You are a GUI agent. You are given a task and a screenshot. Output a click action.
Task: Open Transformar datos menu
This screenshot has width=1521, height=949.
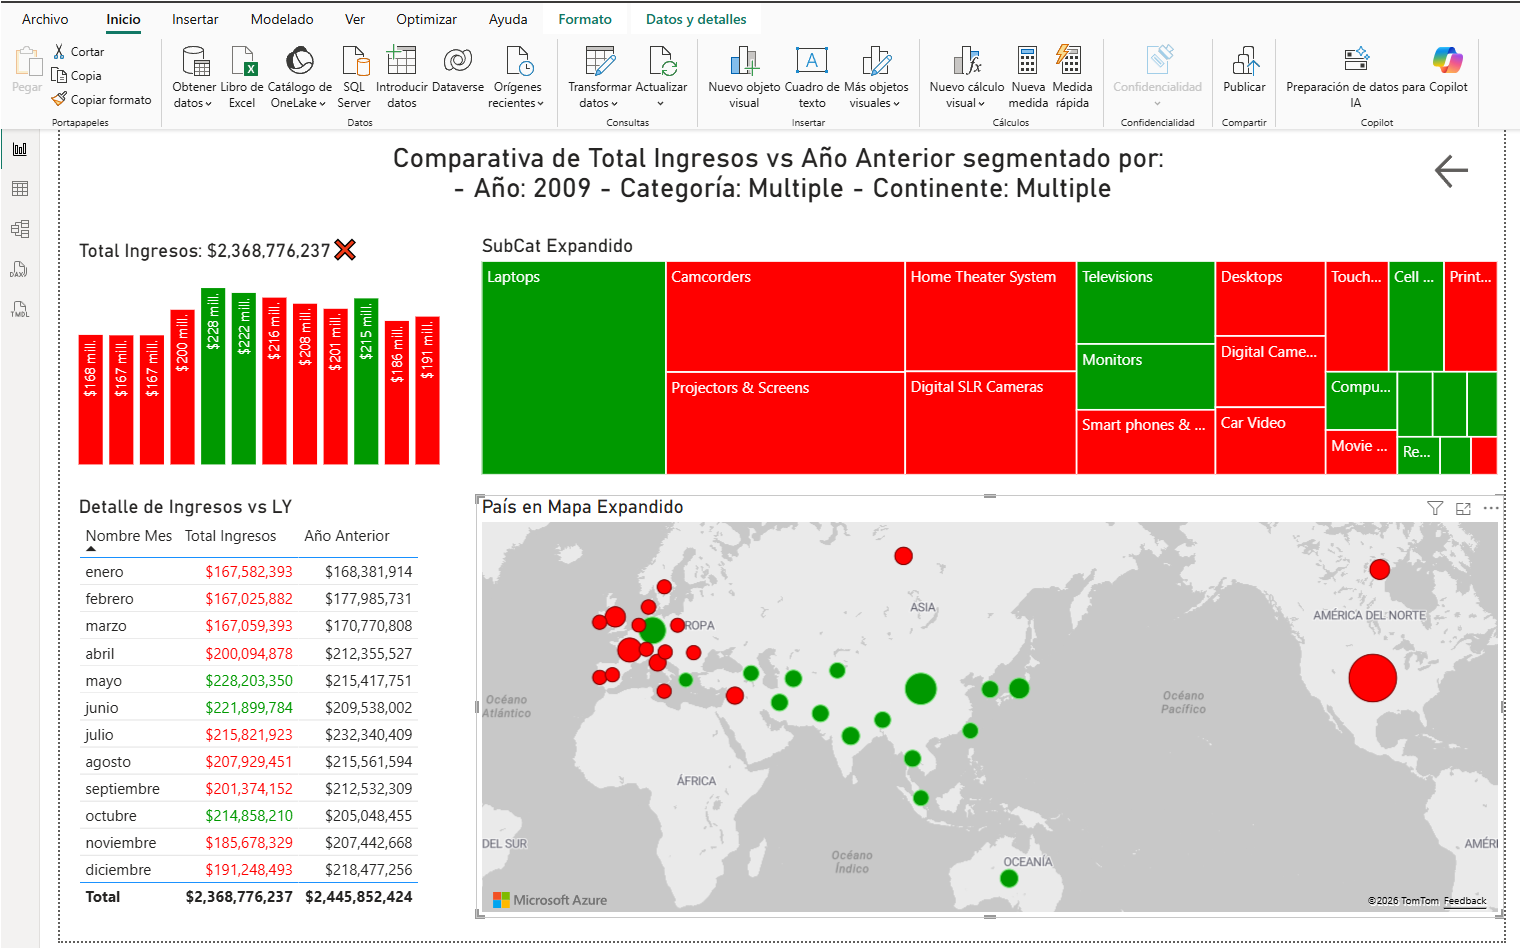click(x=600, y=78)
